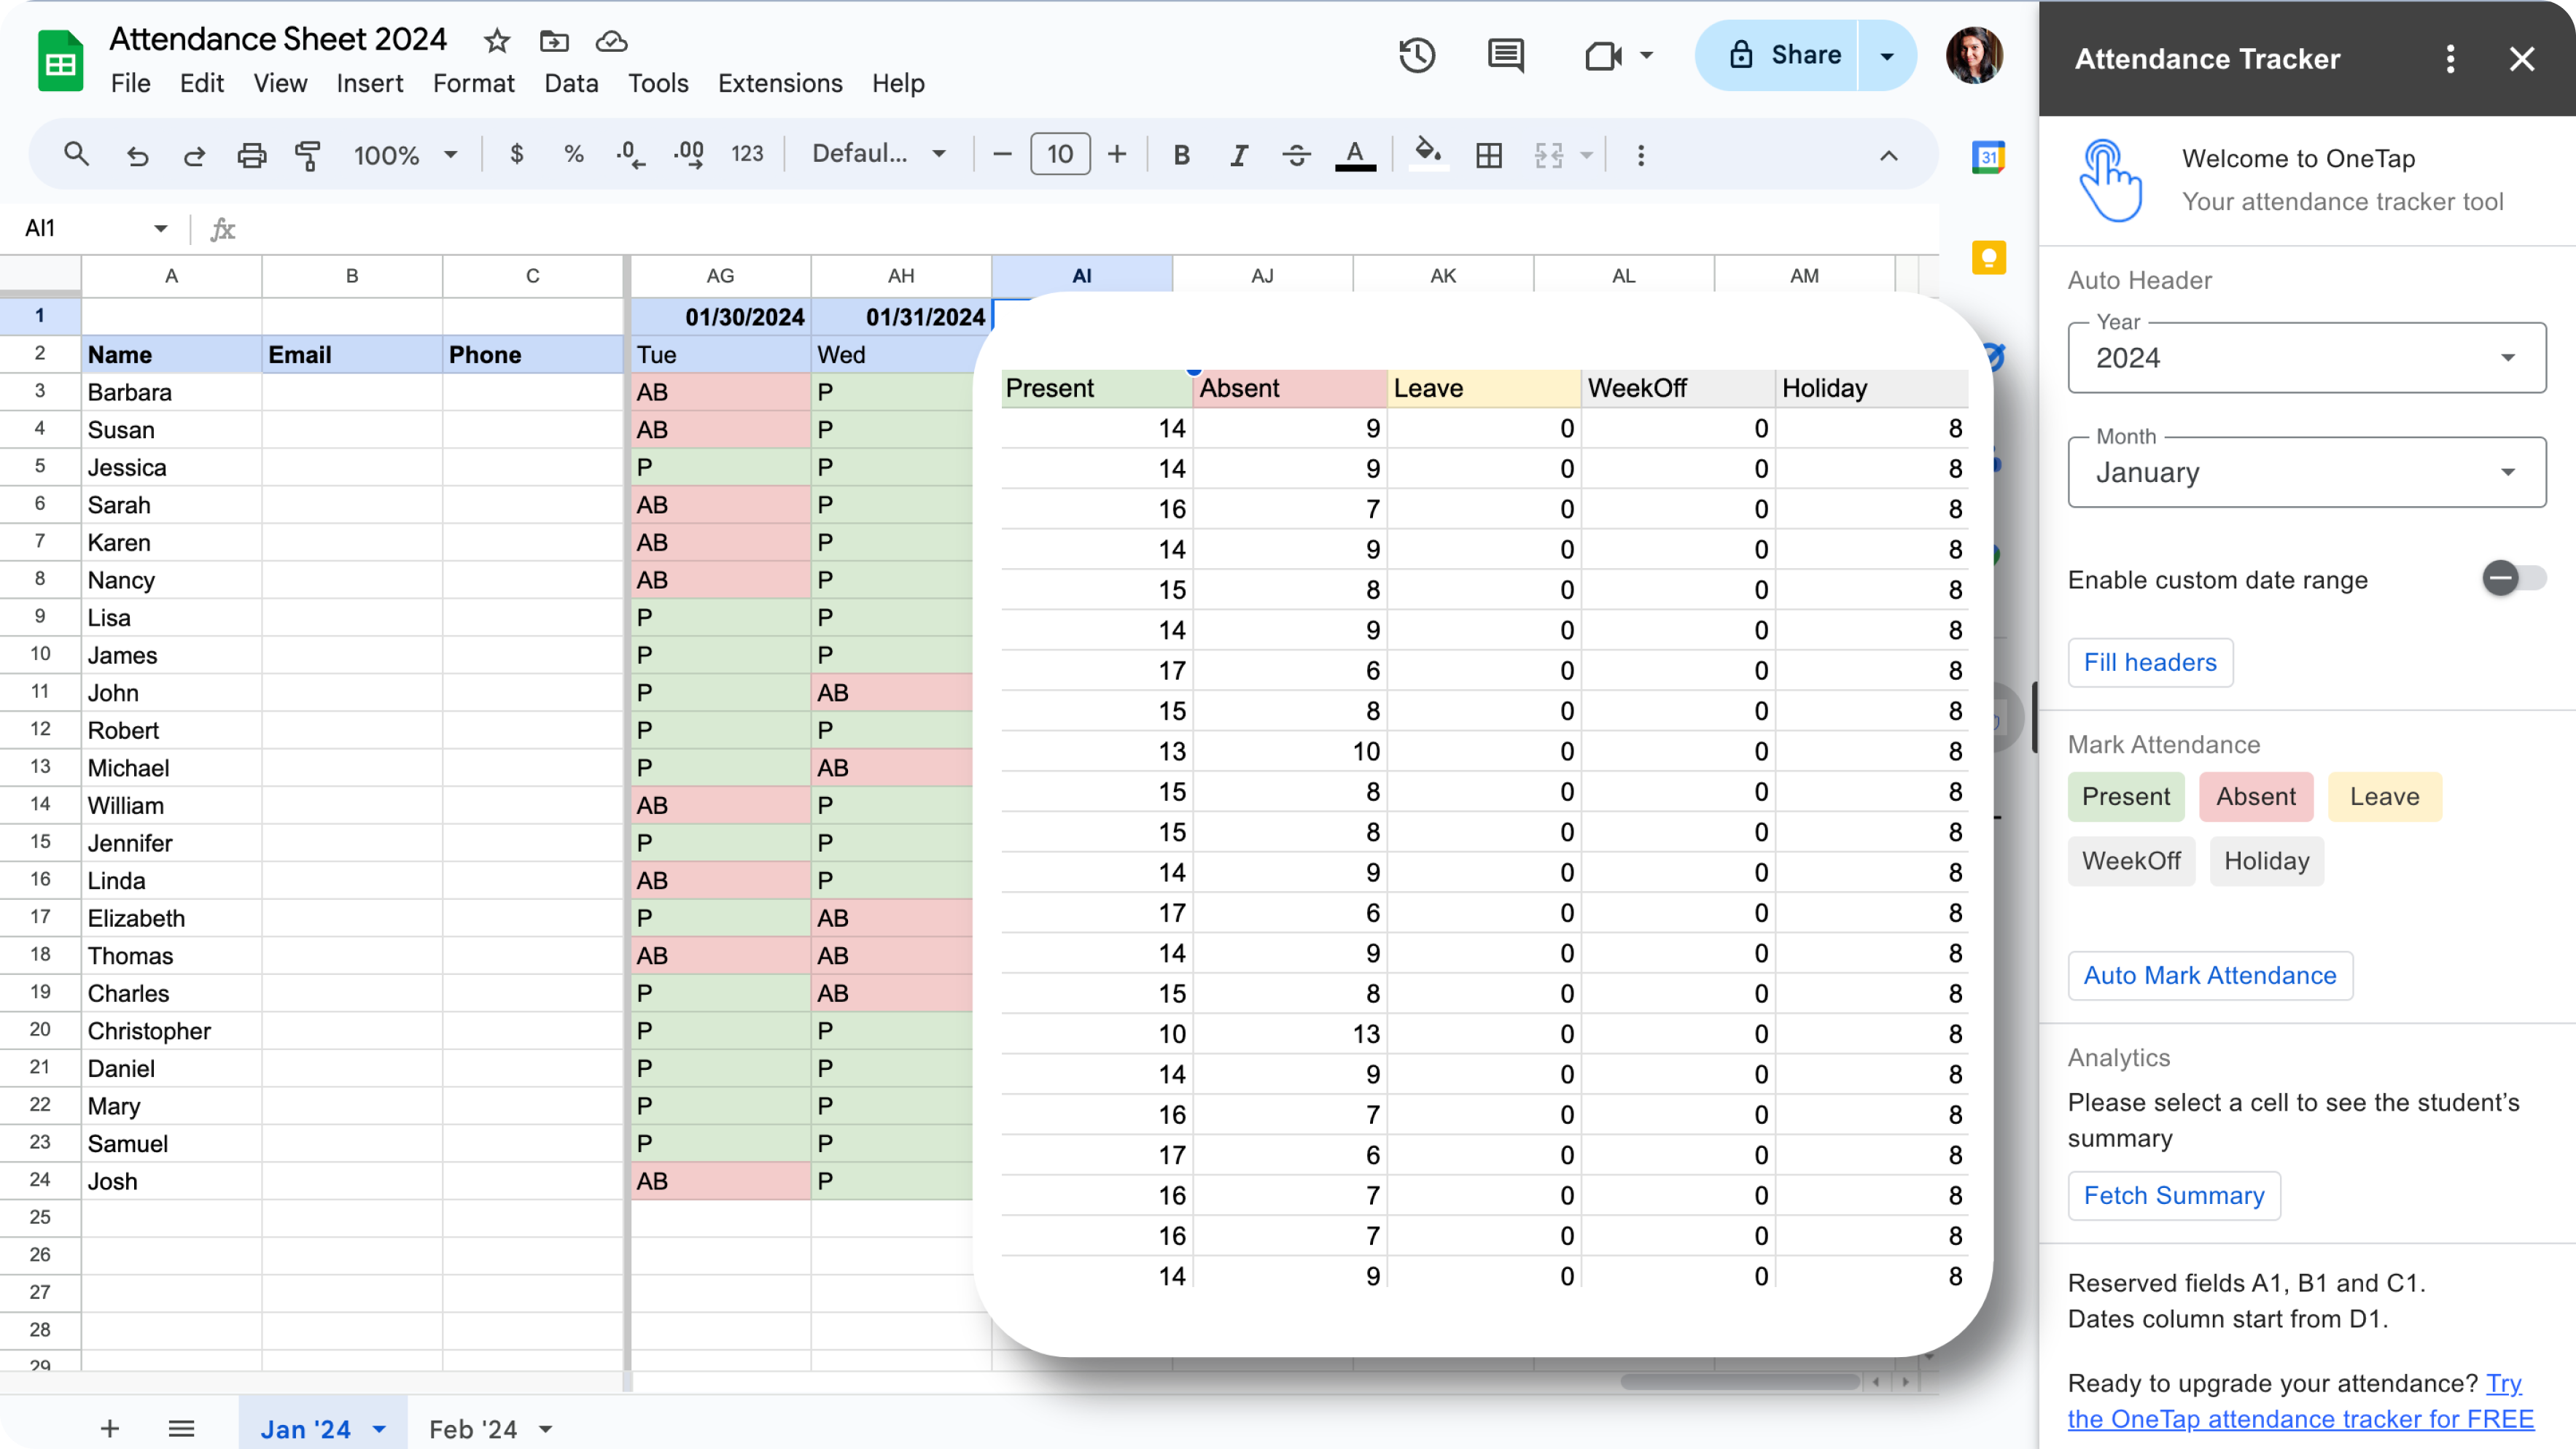Click the paint format roller icon

coord(308,155)
